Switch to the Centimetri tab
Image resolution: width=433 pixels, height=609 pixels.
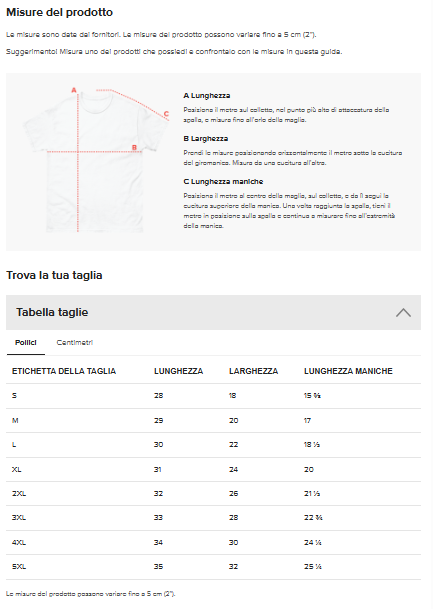(75, 343)
